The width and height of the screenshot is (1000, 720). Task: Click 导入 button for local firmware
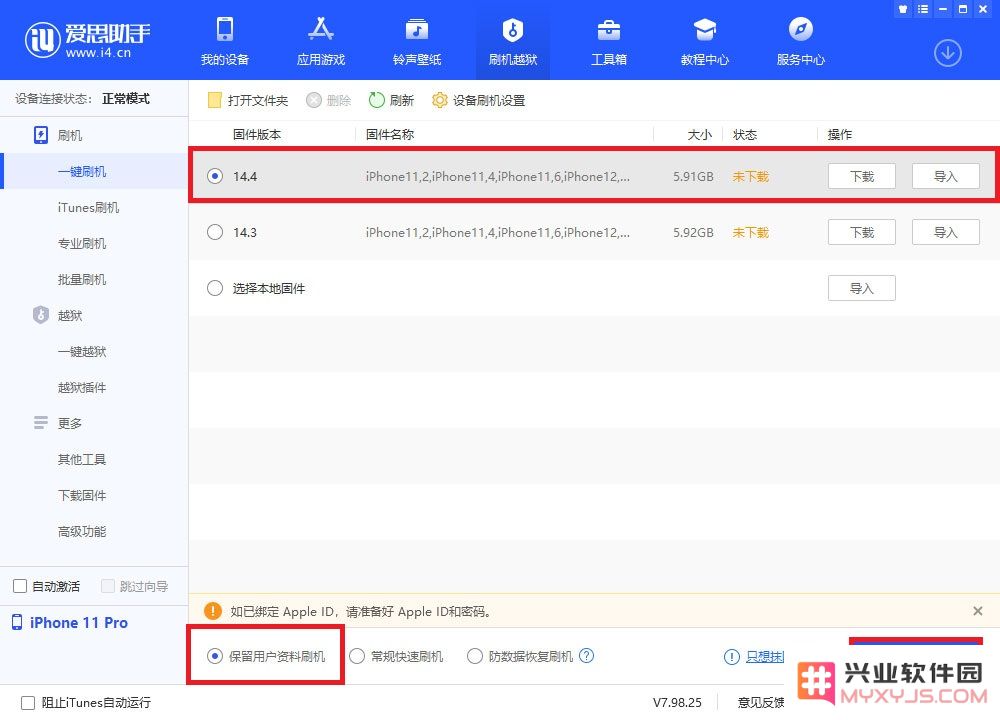coord(862,288)
